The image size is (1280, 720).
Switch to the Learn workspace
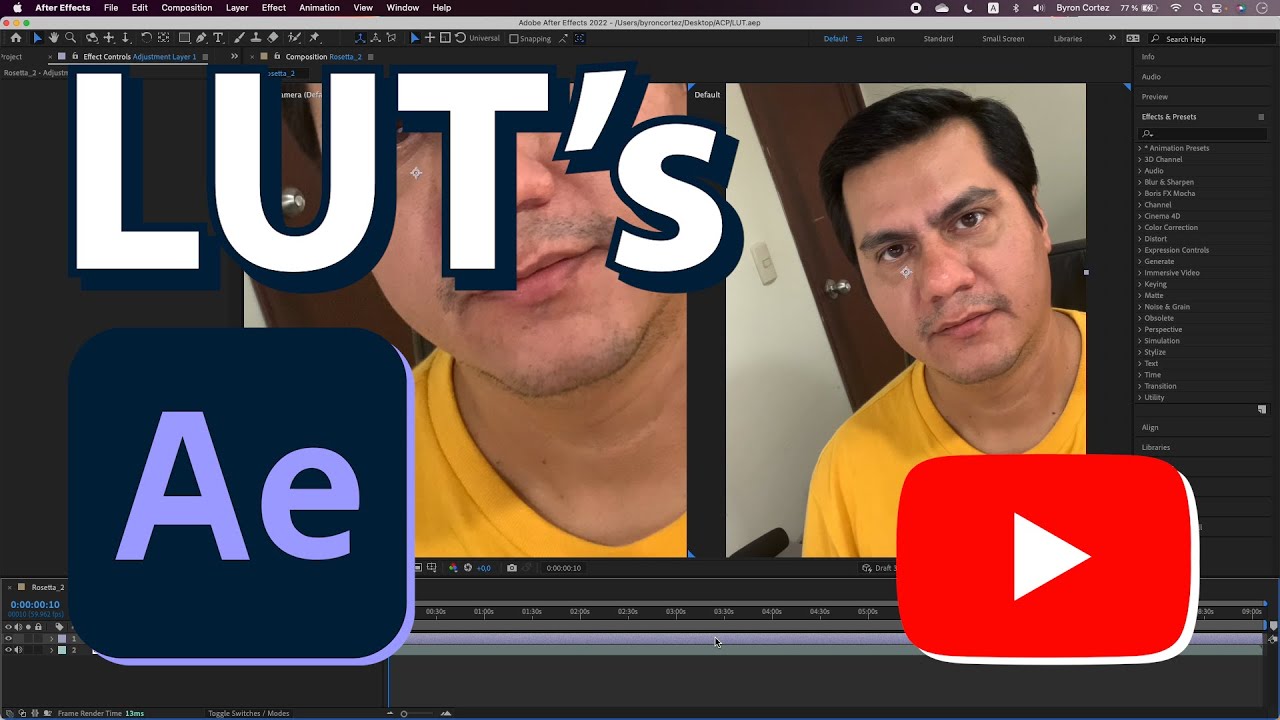[x=885, y=39]
